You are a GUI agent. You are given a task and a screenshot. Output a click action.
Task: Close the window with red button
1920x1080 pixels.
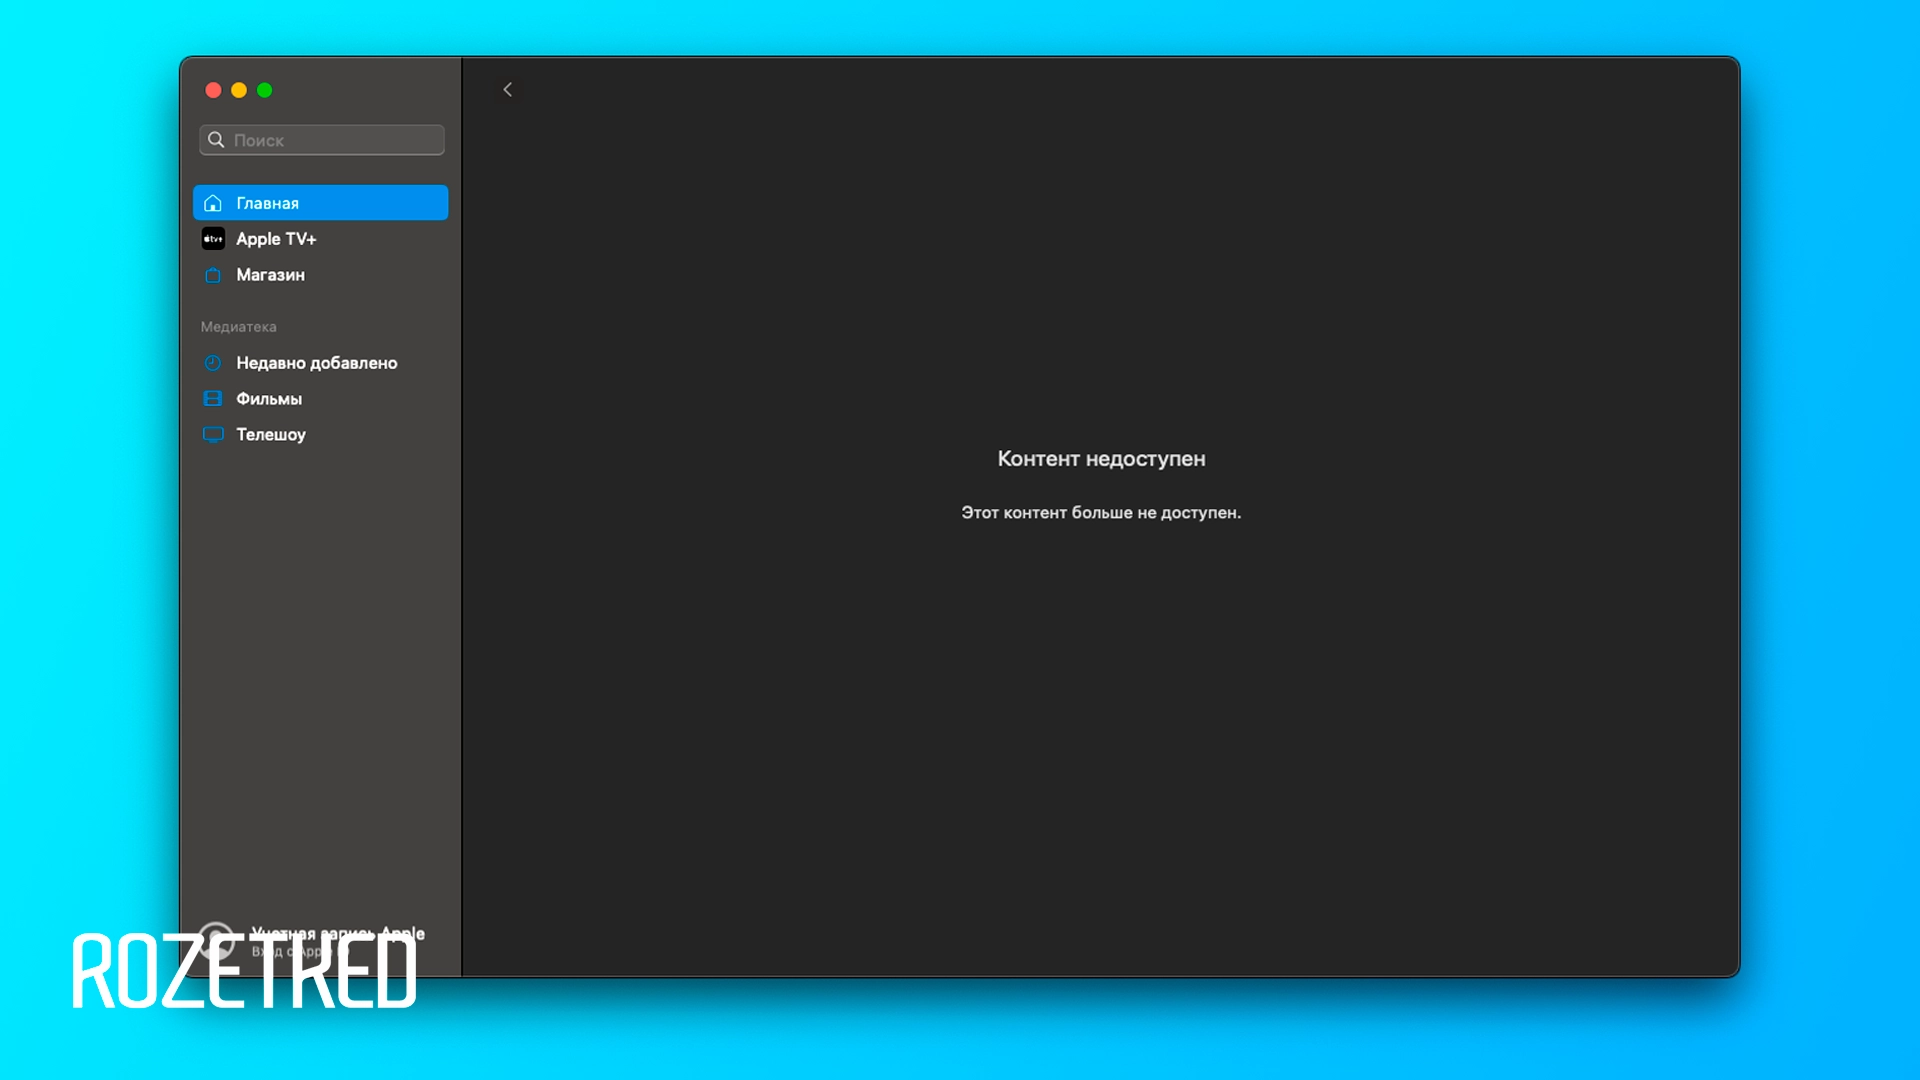(213, 90)
